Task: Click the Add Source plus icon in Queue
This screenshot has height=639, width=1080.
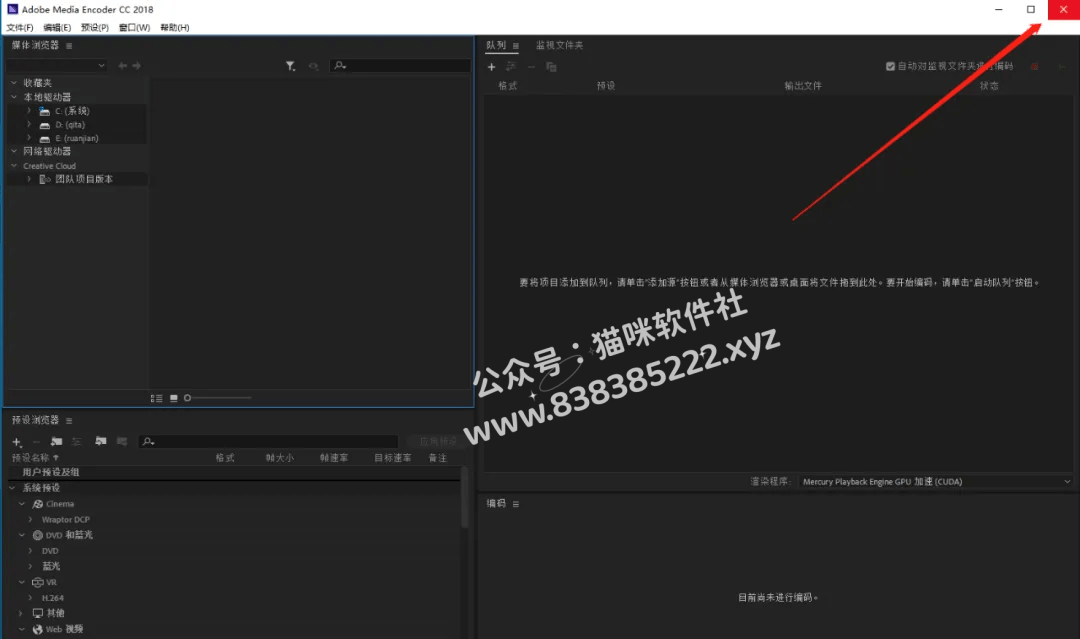Action: tap(491, 67)
